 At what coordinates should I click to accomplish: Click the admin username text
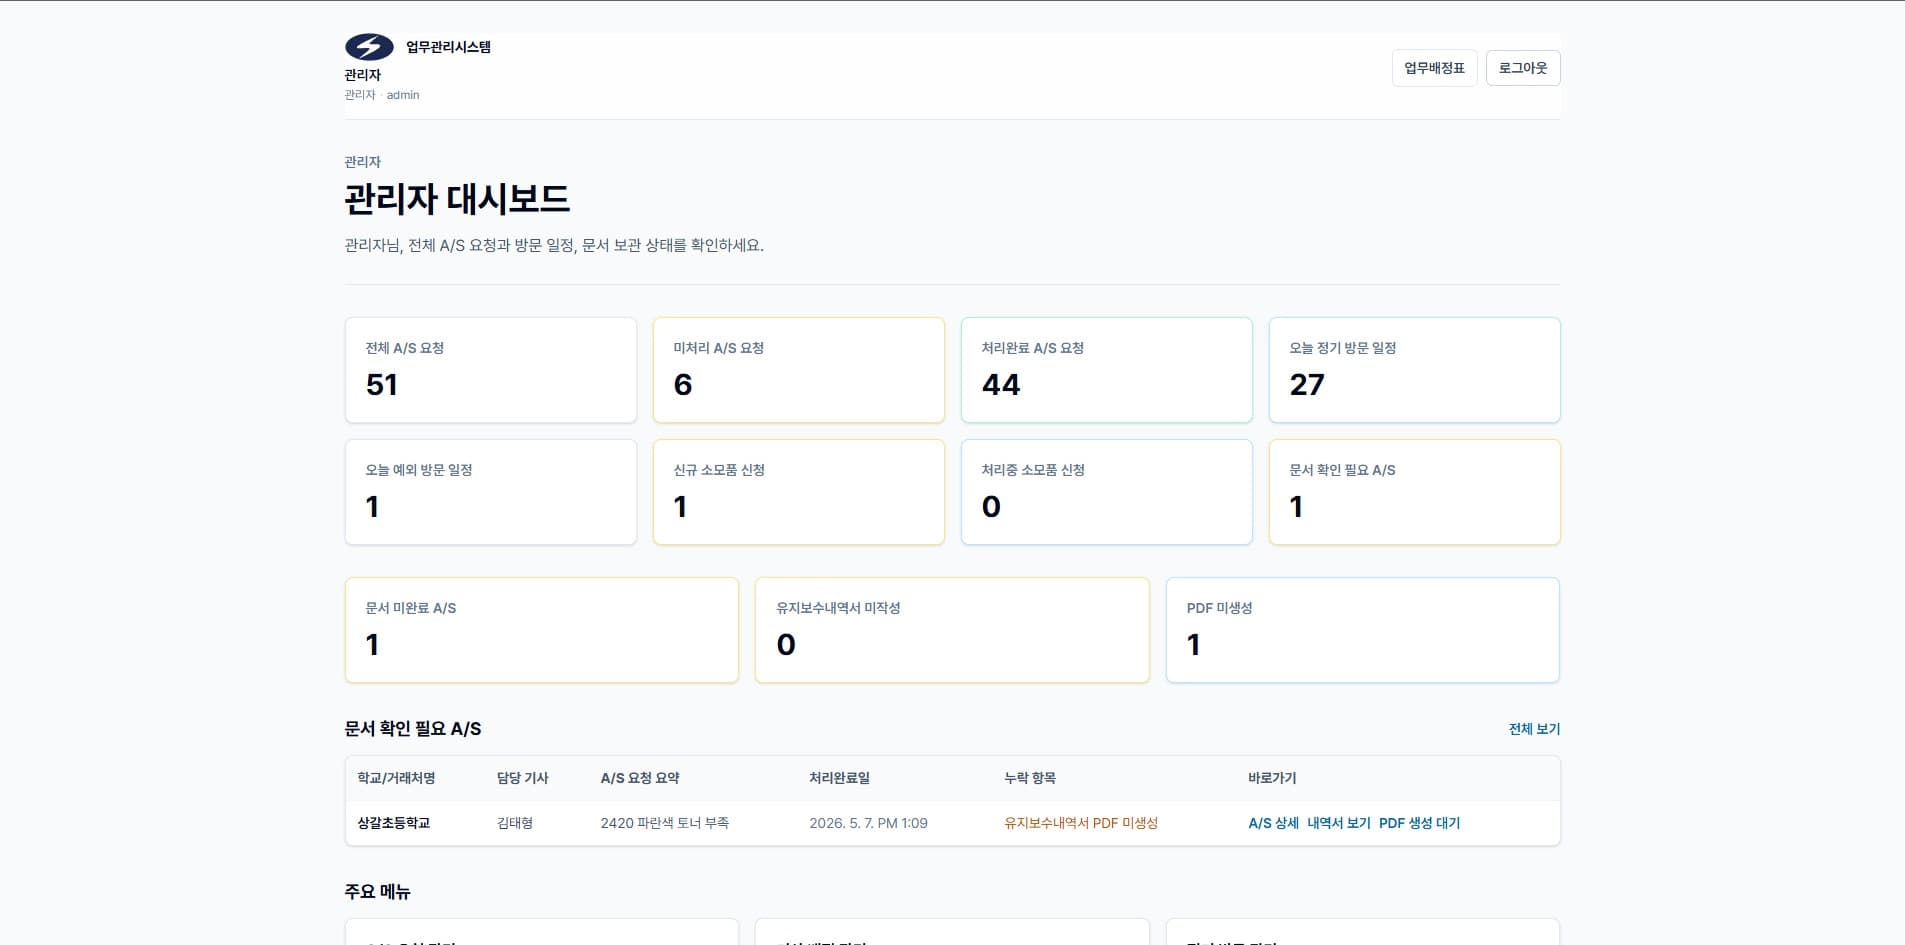tap(403, 95)
